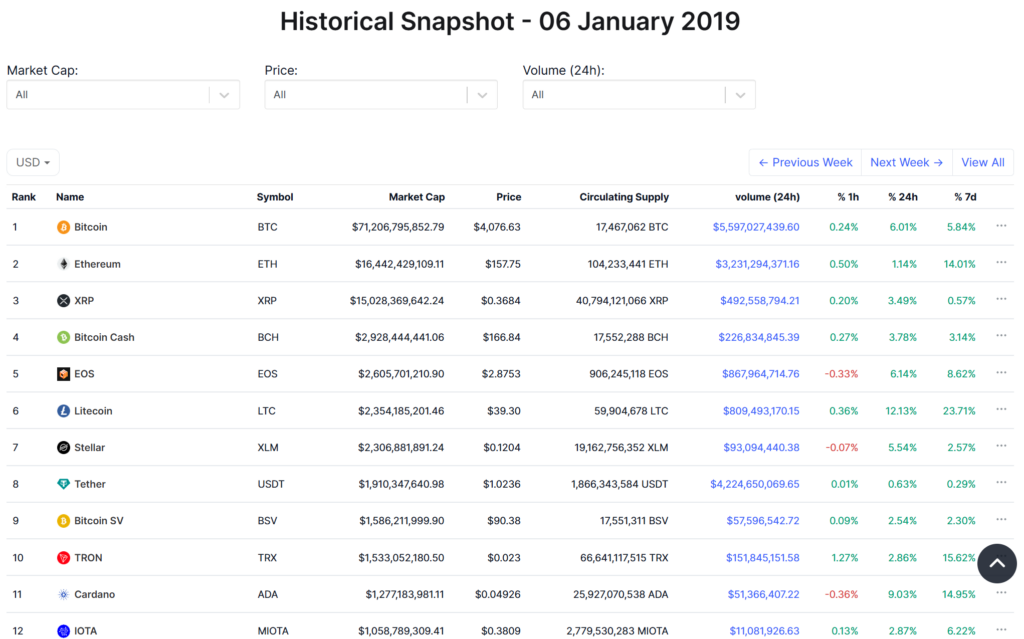Click the Litecoin 7d change 23.71%
Image resolution: width=1024 pixels, height=639 pixels.
click(959, 411)
